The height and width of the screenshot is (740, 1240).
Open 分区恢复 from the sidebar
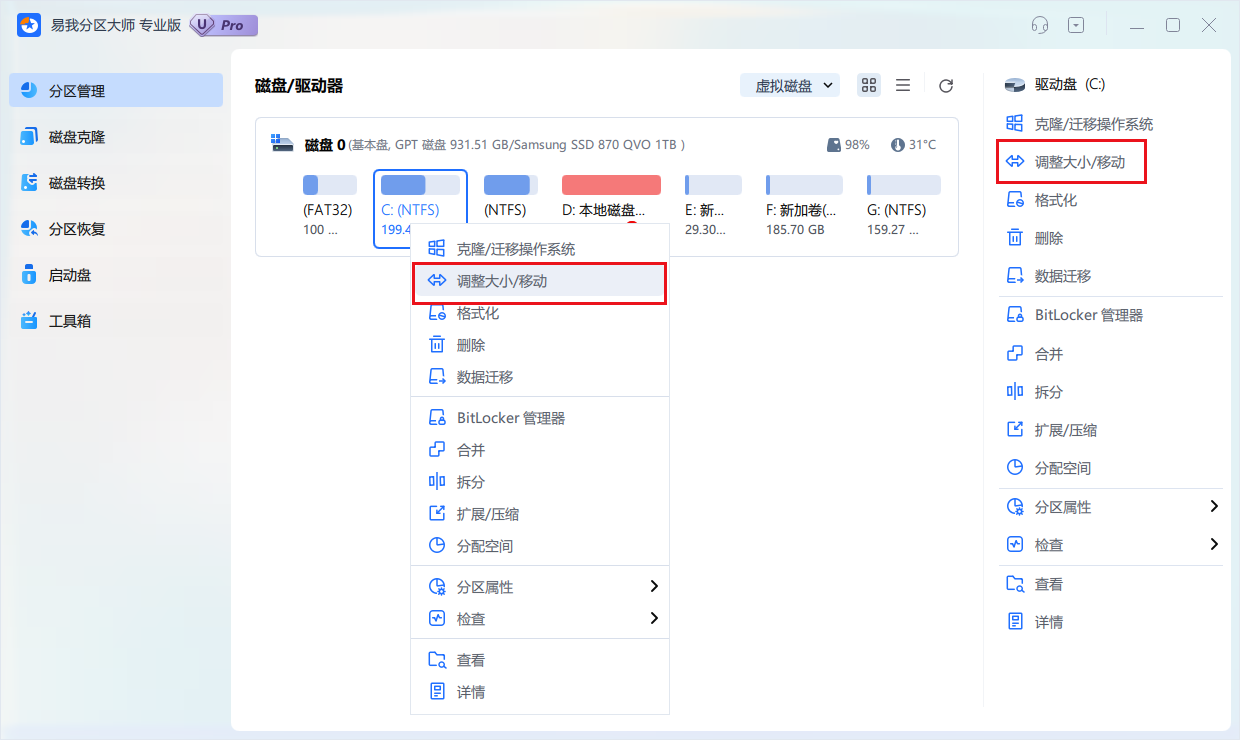(76, 228)
